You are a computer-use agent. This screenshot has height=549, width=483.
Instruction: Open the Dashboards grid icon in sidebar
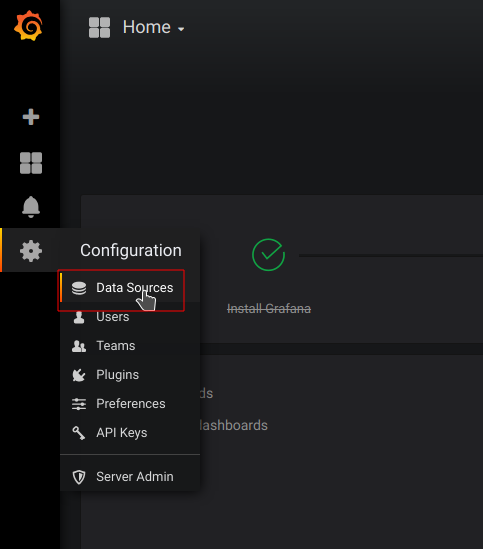pos(31,163)
